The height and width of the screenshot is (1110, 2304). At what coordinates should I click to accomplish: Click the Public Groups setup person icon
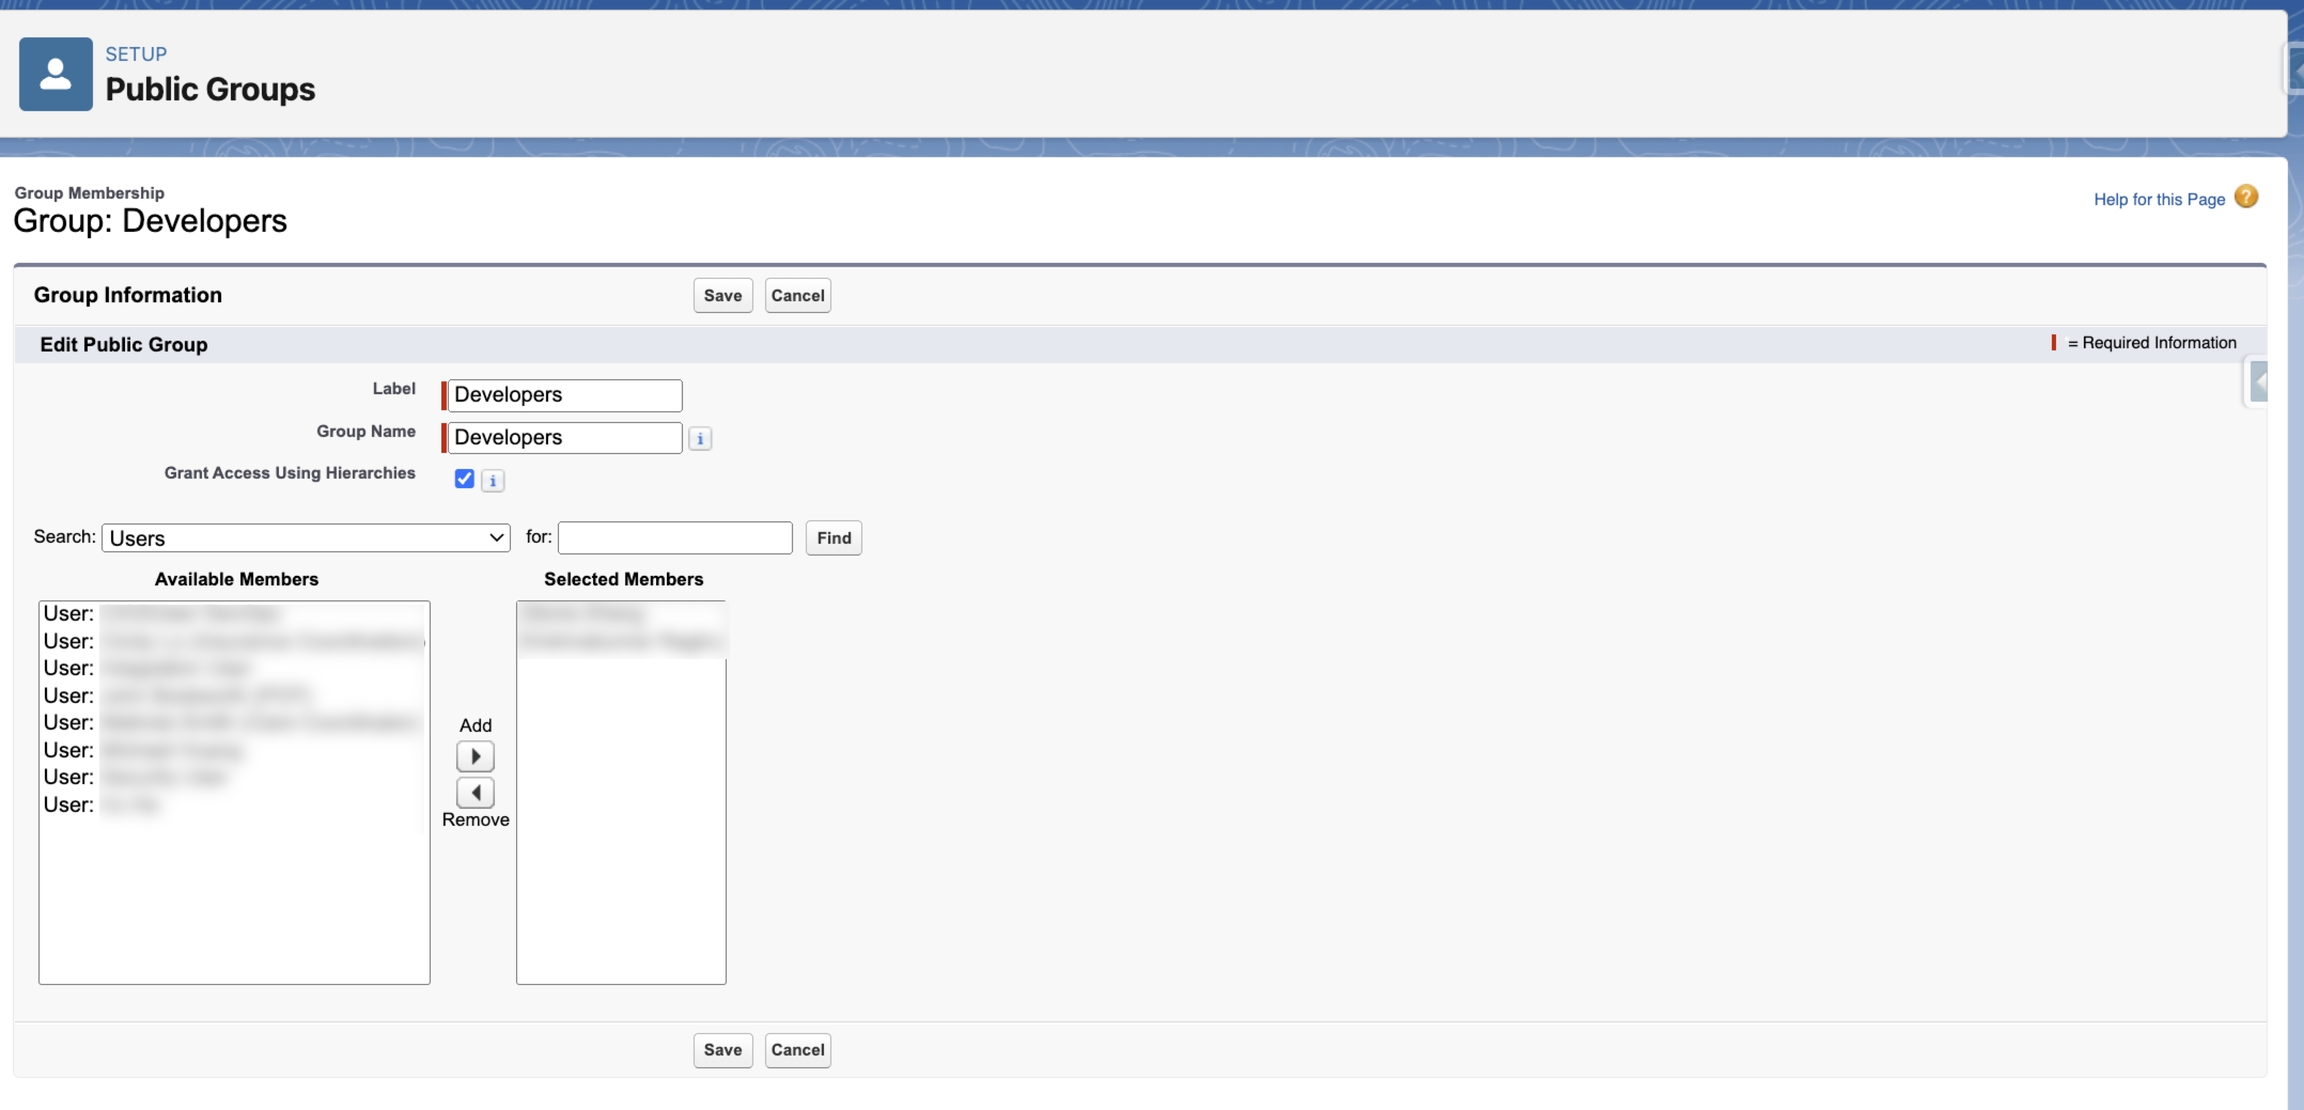point(56,74)
